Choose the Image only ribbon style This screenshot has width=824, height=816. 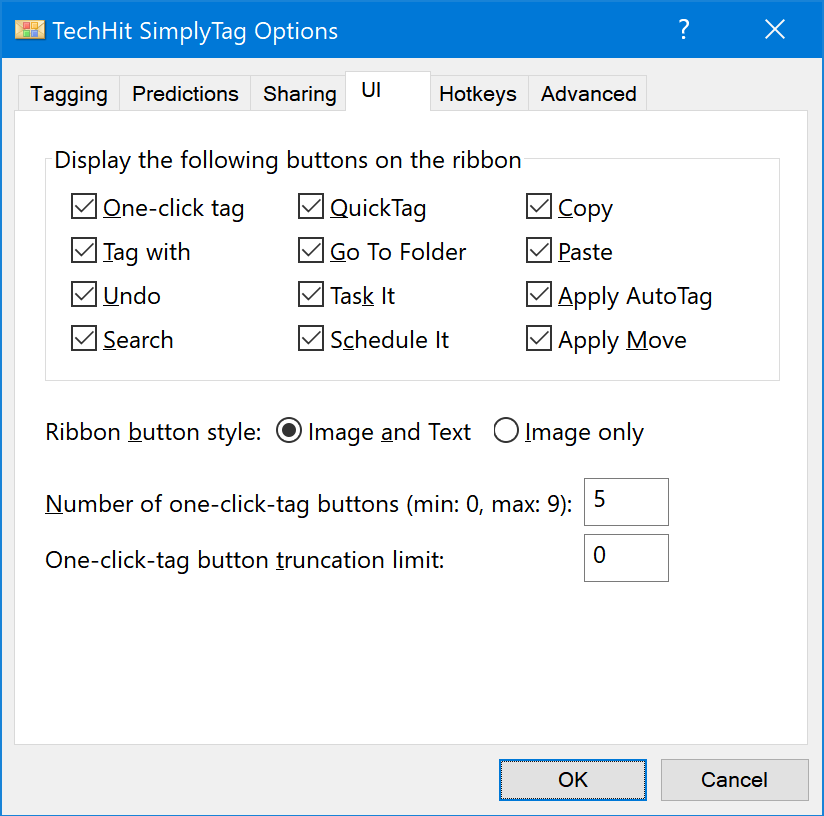(506, 431)
